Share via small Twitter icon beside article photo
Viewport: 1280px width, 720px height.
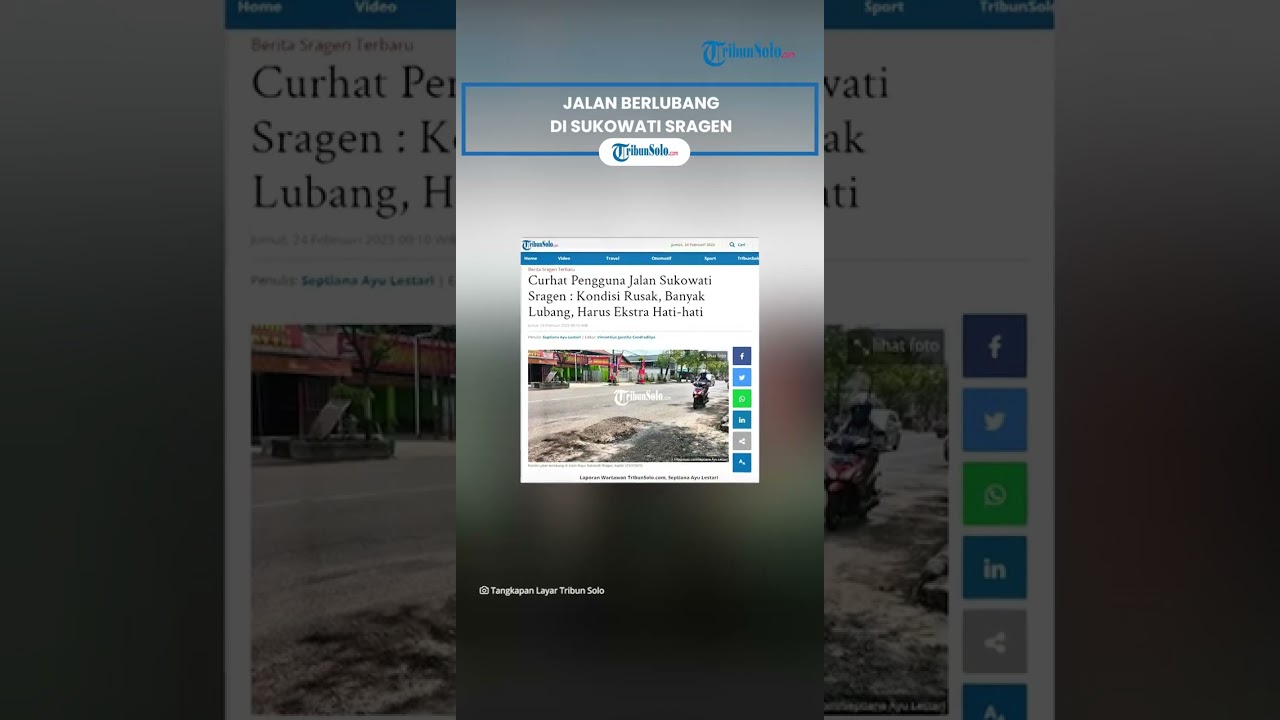click(x=742, y=377)
